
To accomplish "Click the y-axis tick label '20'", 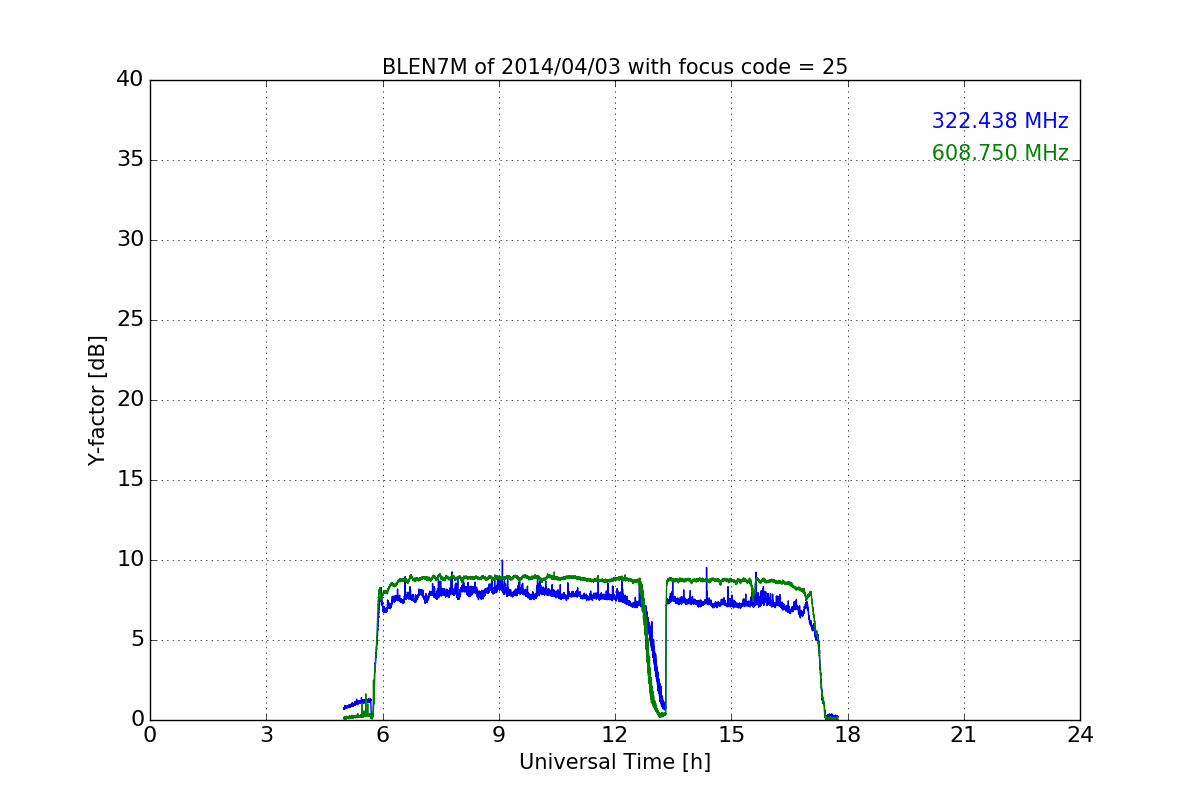I will [x=130, y=400].
